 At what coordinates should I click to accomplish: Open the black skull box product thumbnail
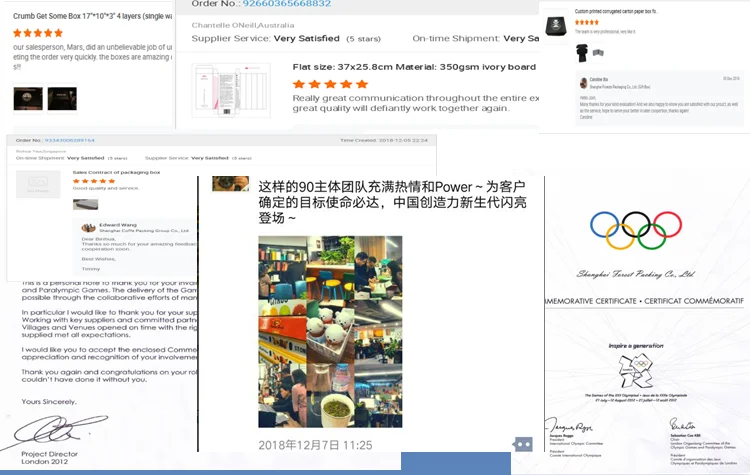pos(556,24)
